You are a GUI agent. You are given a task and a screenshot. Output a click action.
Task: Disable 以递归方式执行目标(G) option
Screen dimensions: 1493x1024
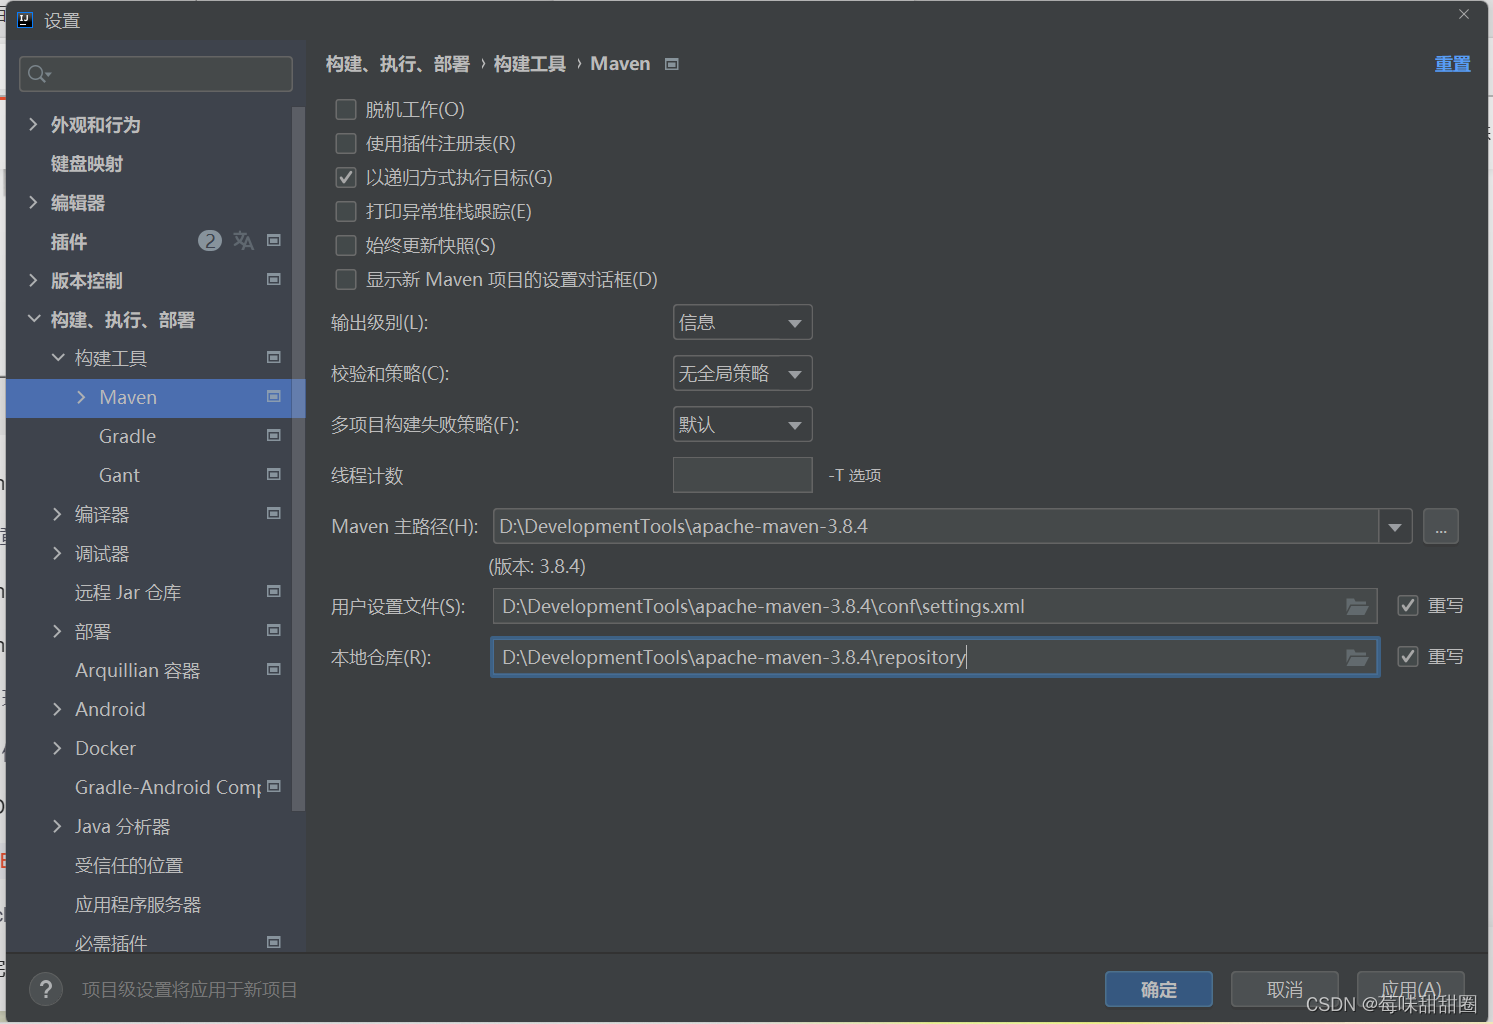pyautogui.click(x=345, y=177)
